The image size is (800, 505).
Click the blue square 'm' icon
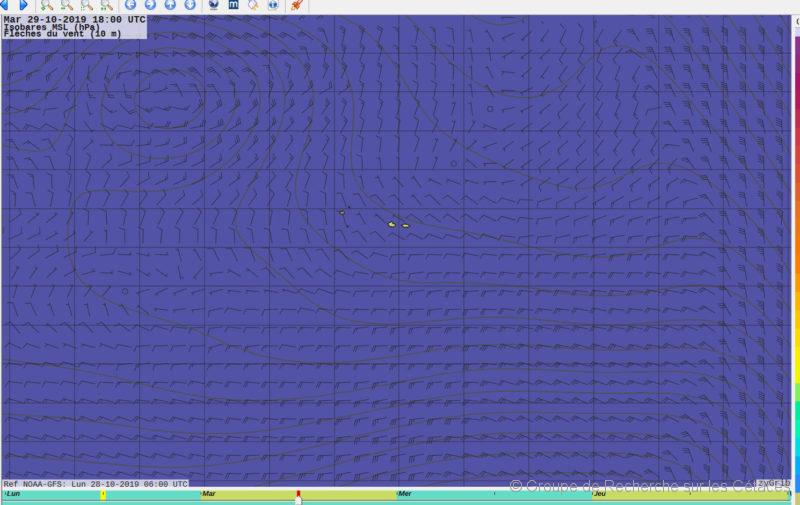pyautogui.click(x=233, y=5)
